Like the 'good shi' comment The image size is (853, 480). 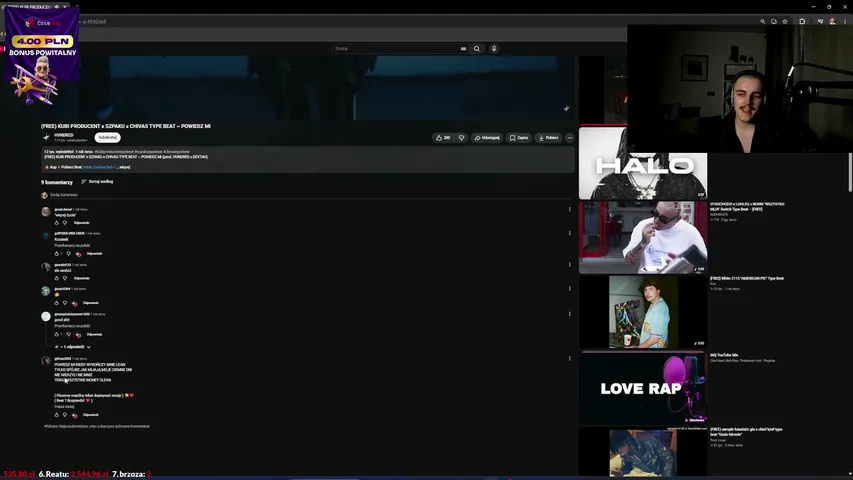57,334
